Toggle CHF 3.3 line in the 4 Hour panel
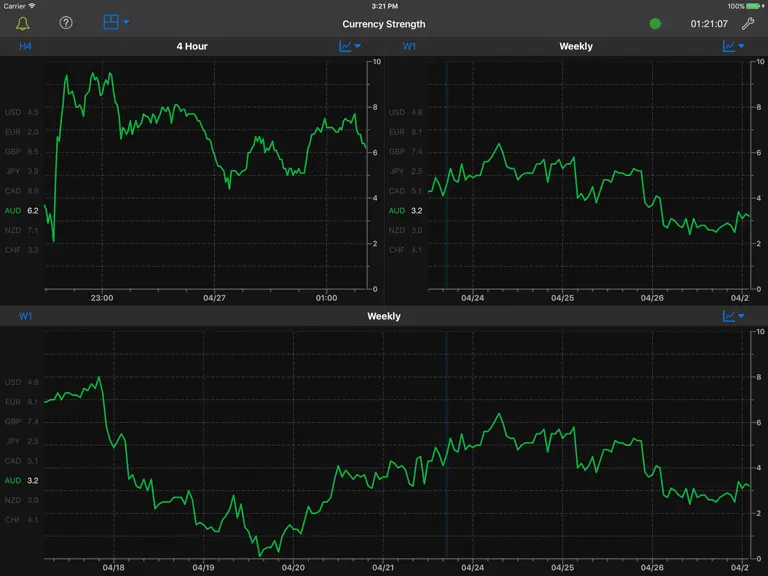Image resolution: width=768 pixels, height=576 pixels. 22,250
